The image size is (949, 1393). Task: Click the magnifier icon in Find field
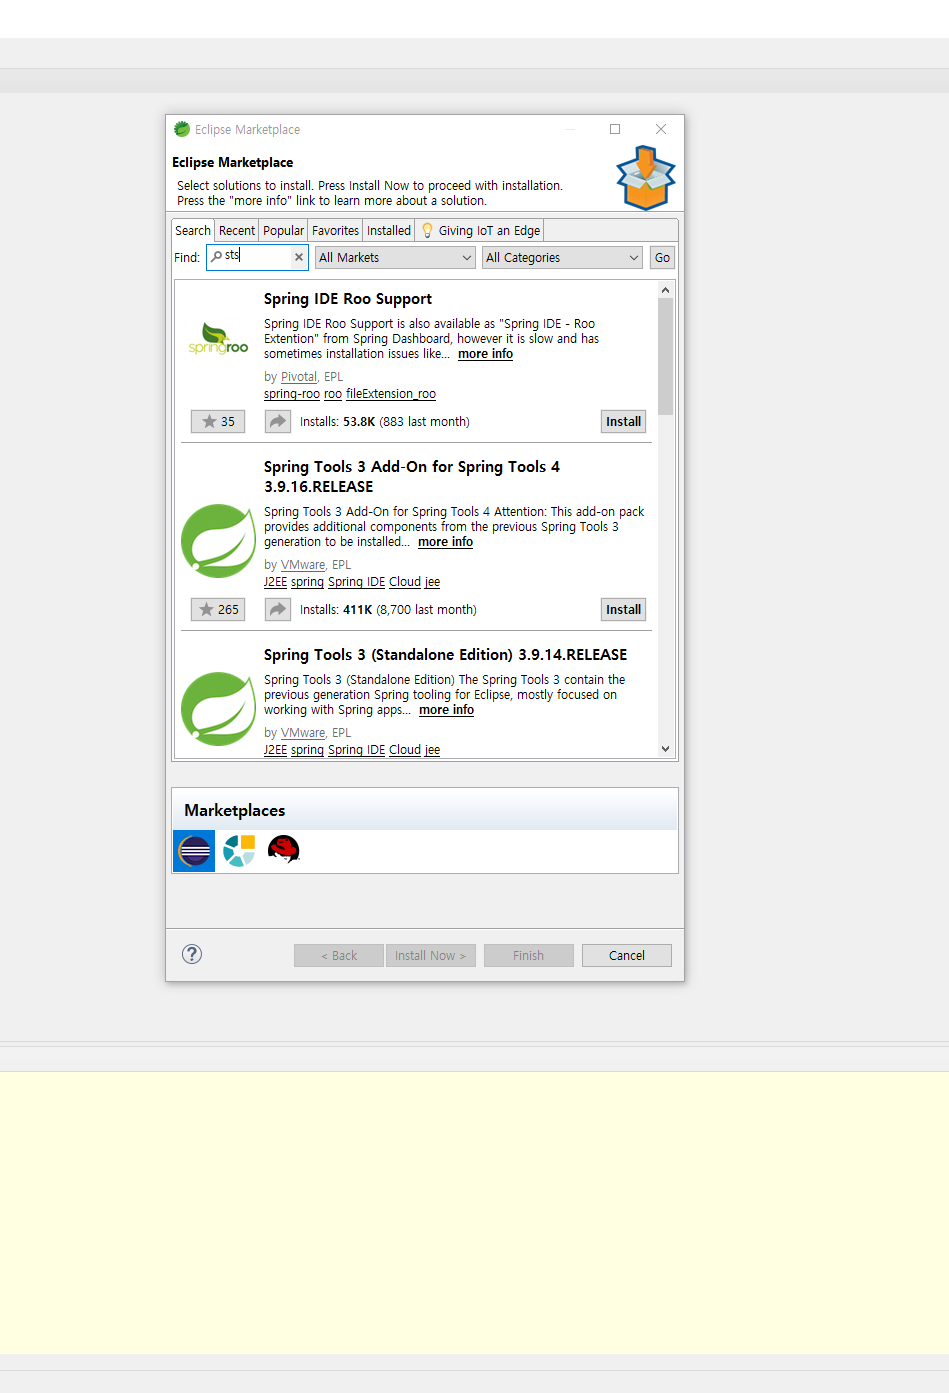point(217,256)
